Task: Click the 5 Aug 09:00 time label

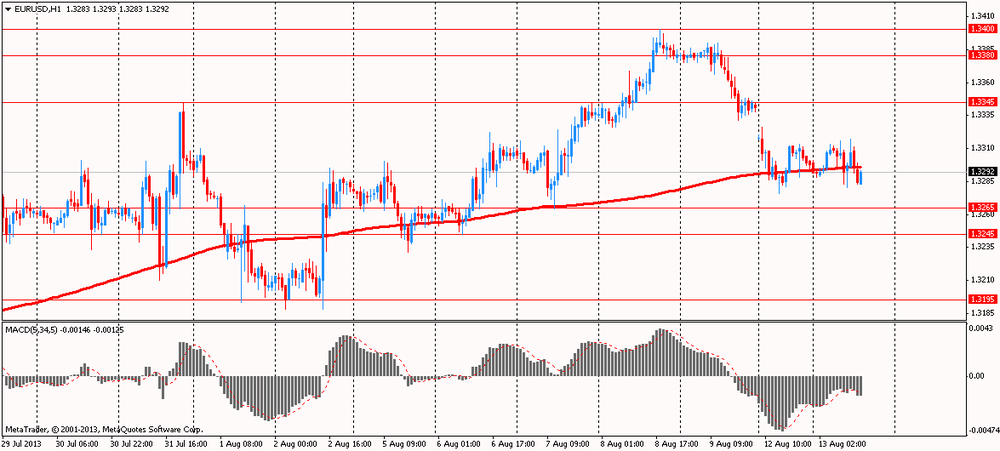Action: (404, 443)
